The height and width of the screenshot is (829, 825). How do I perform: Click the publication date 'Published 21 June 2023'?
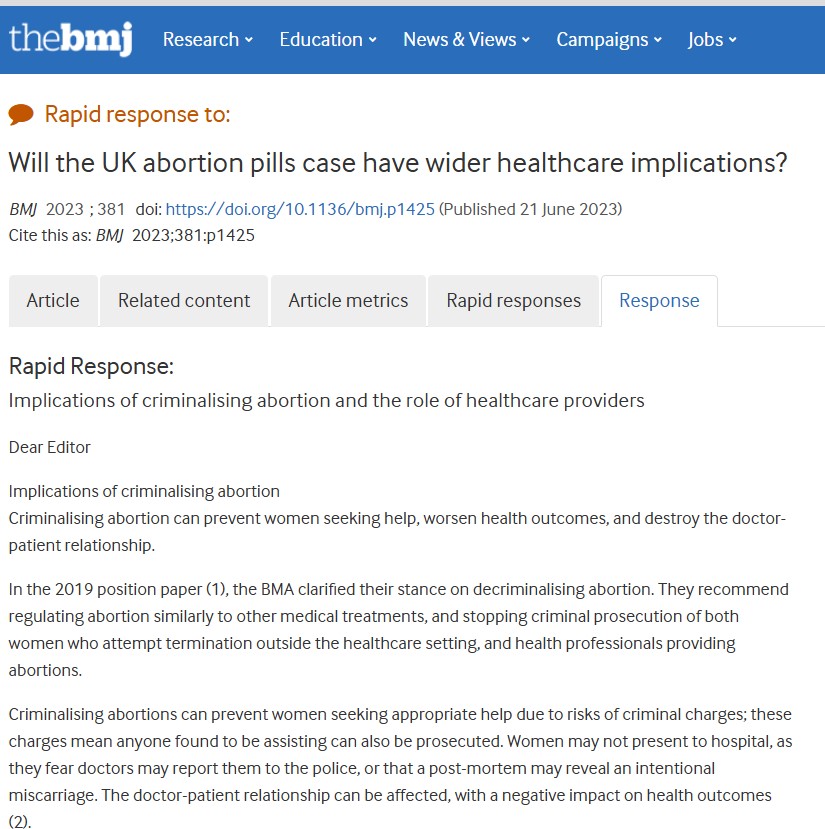[x=530, y=209]
